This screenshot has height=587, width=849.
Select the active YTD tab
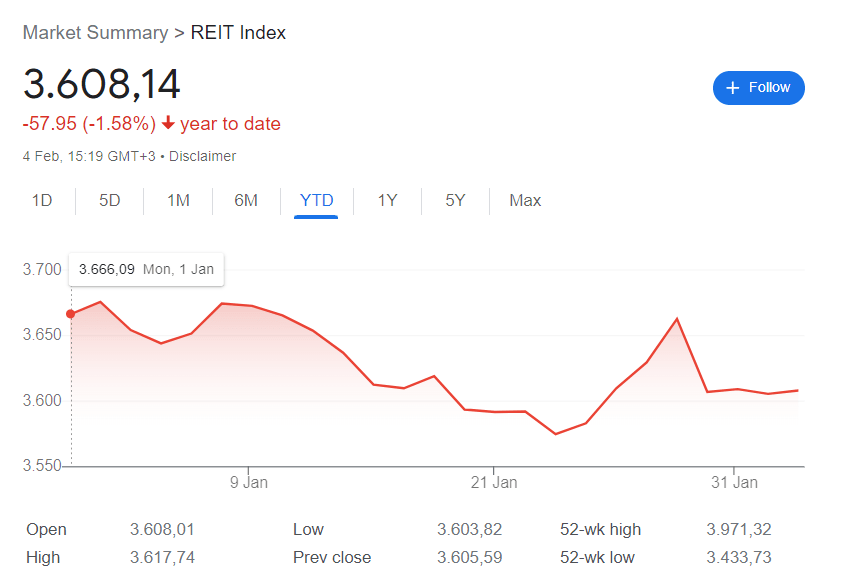tap(316, 200)
